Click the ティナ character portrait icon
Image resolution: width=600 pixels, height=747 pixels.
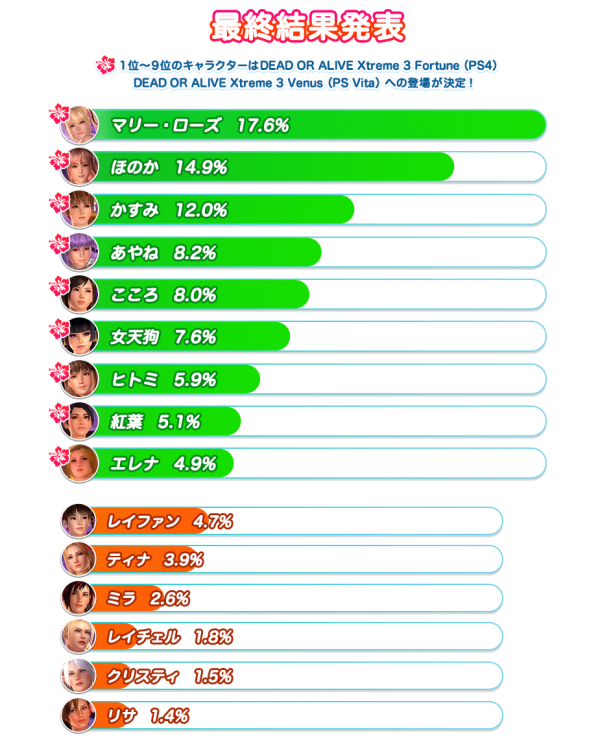(78, 560)
